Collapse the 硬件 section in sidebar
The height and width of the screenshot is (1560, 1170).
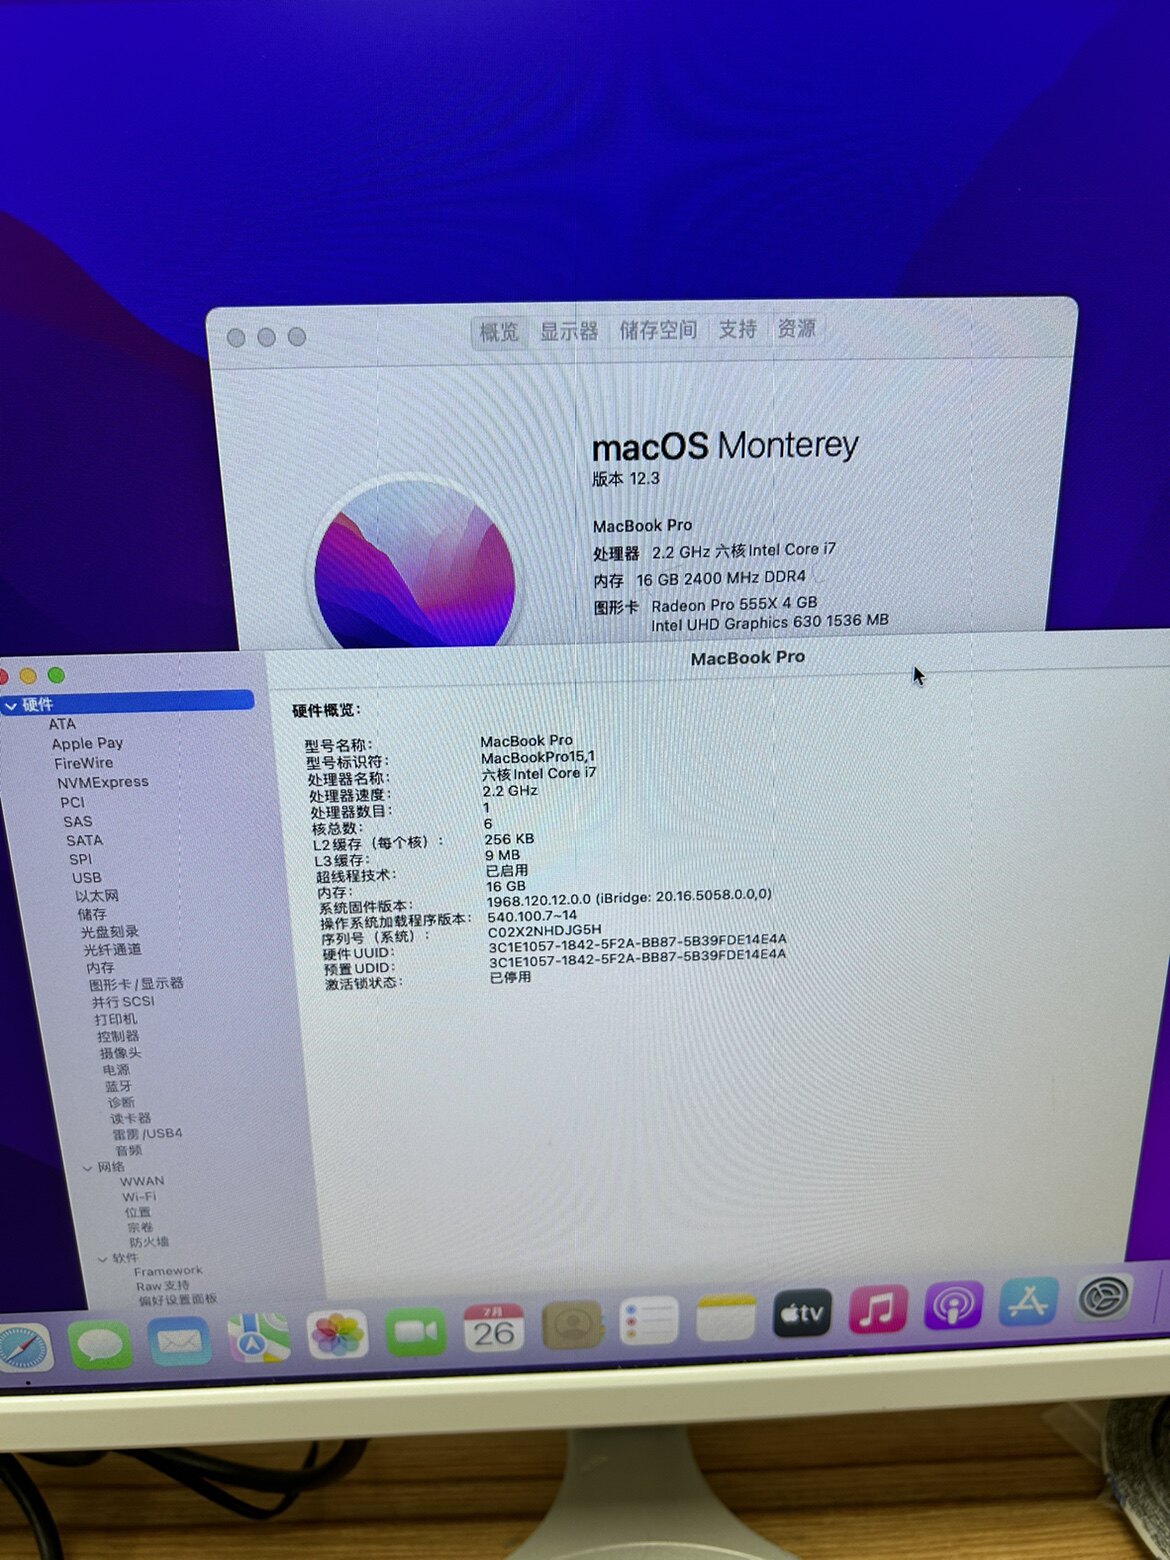[x=11, y=706]
